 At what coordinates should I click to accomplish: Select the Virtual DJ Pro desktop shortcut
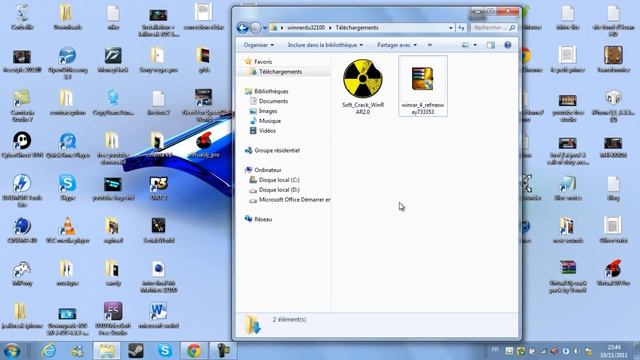tap(613, 273)
